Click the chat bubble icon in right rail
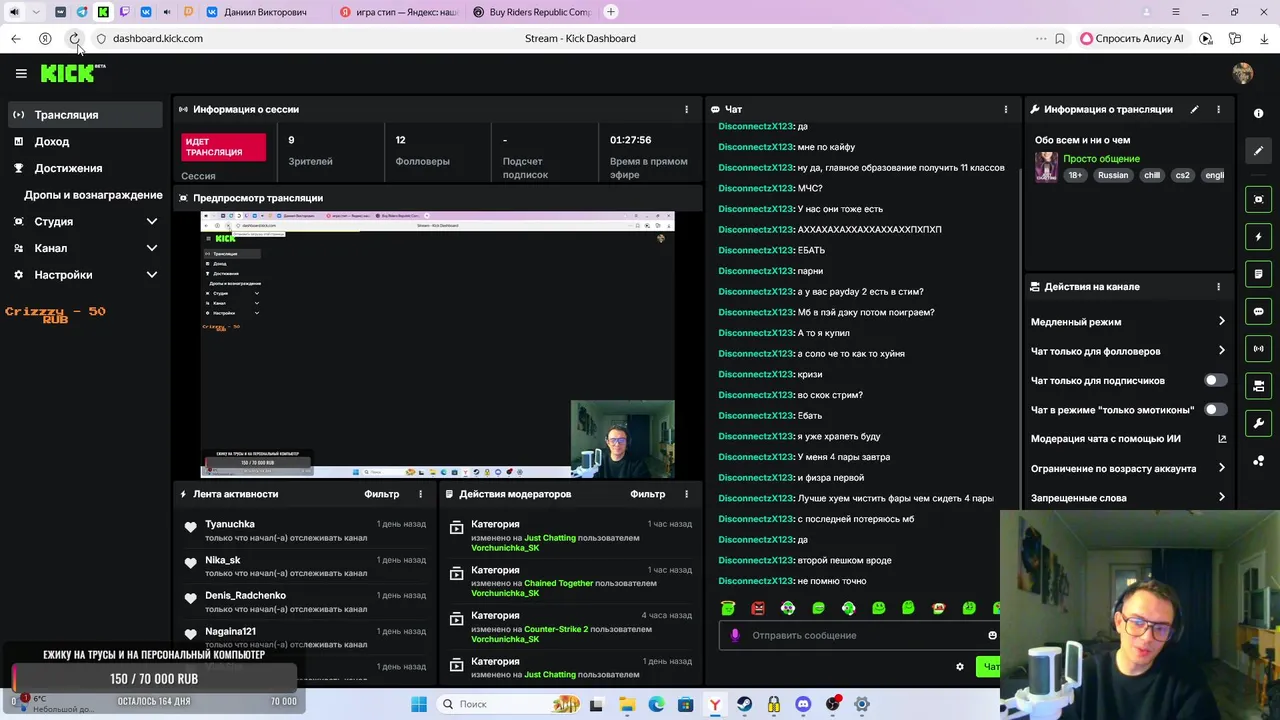 pos(1259,311)
